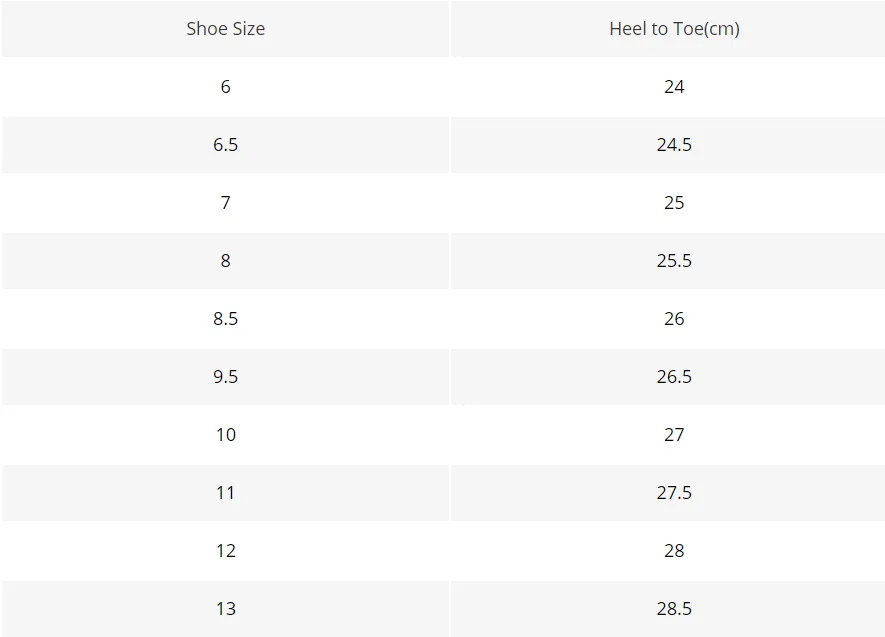Click the 26.5 measurement cell
The width and height of the screenshot is (885, 637).
pos(674,377)
